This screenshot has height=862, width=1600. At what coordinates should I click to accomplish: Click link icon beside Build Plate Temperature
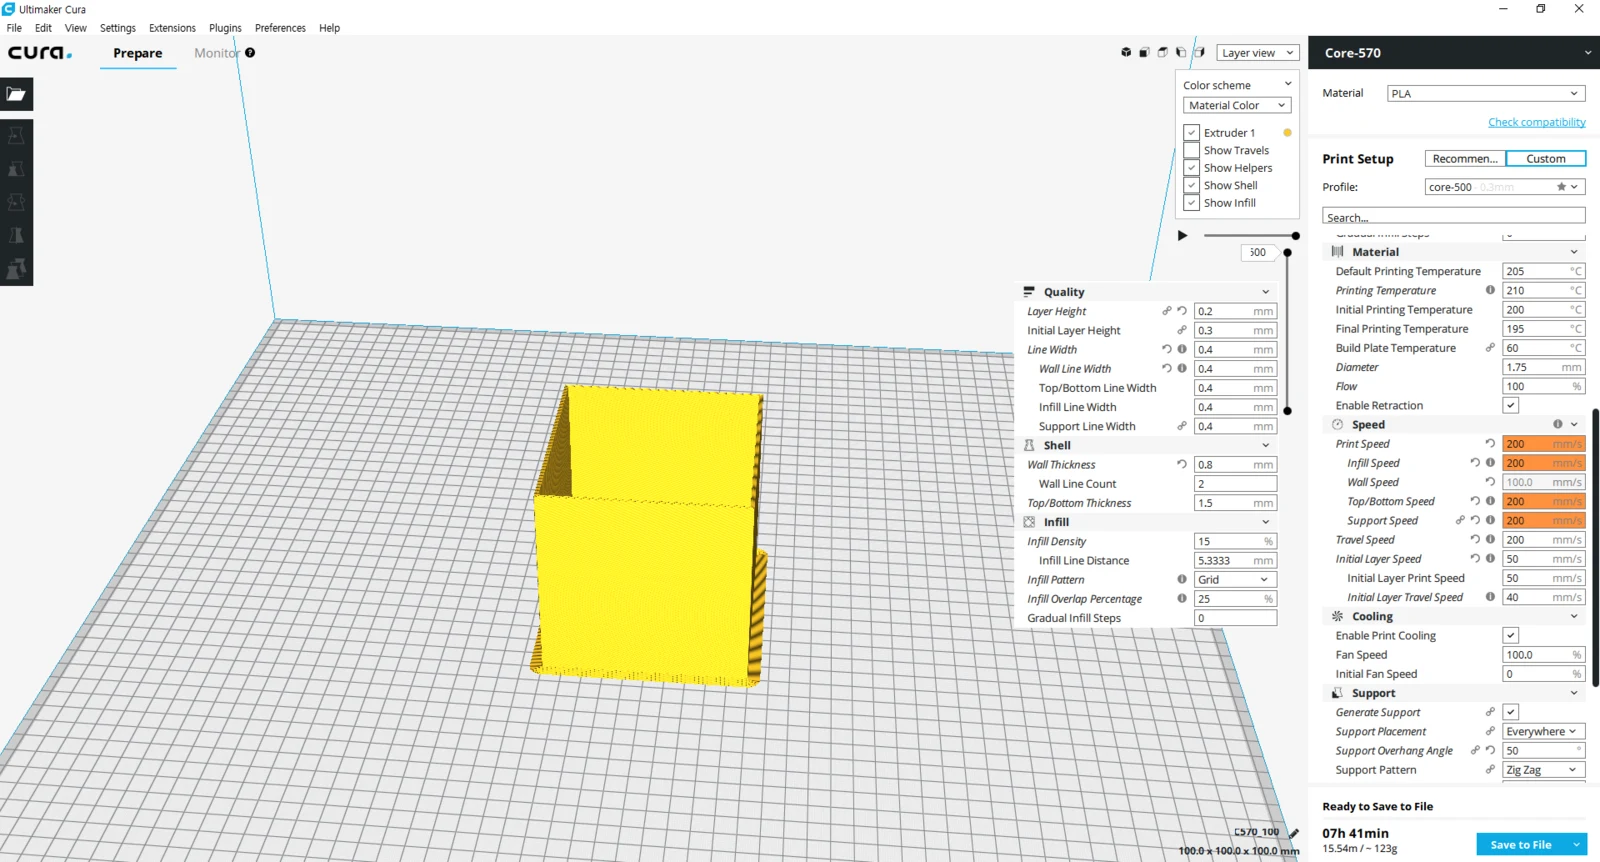tap(1490, 348)
